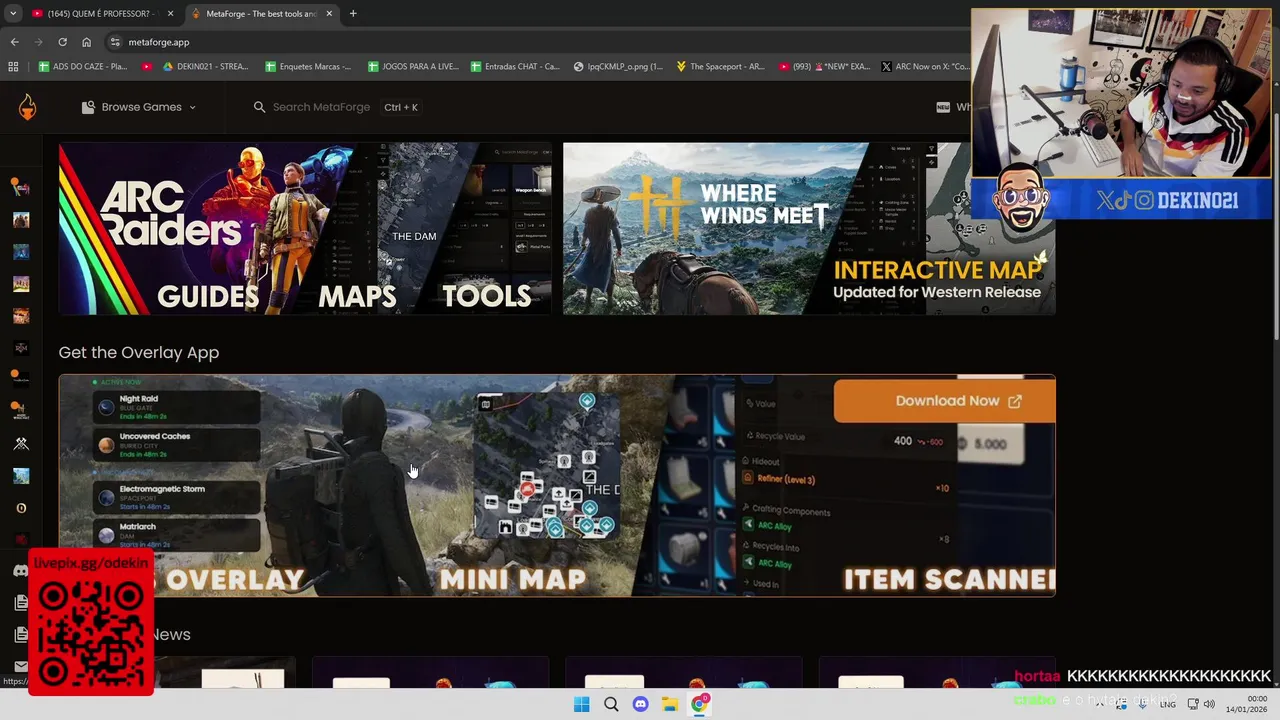
Task: Close the QUEM É PROFESSOR tab
Action: tap(169, 14)
